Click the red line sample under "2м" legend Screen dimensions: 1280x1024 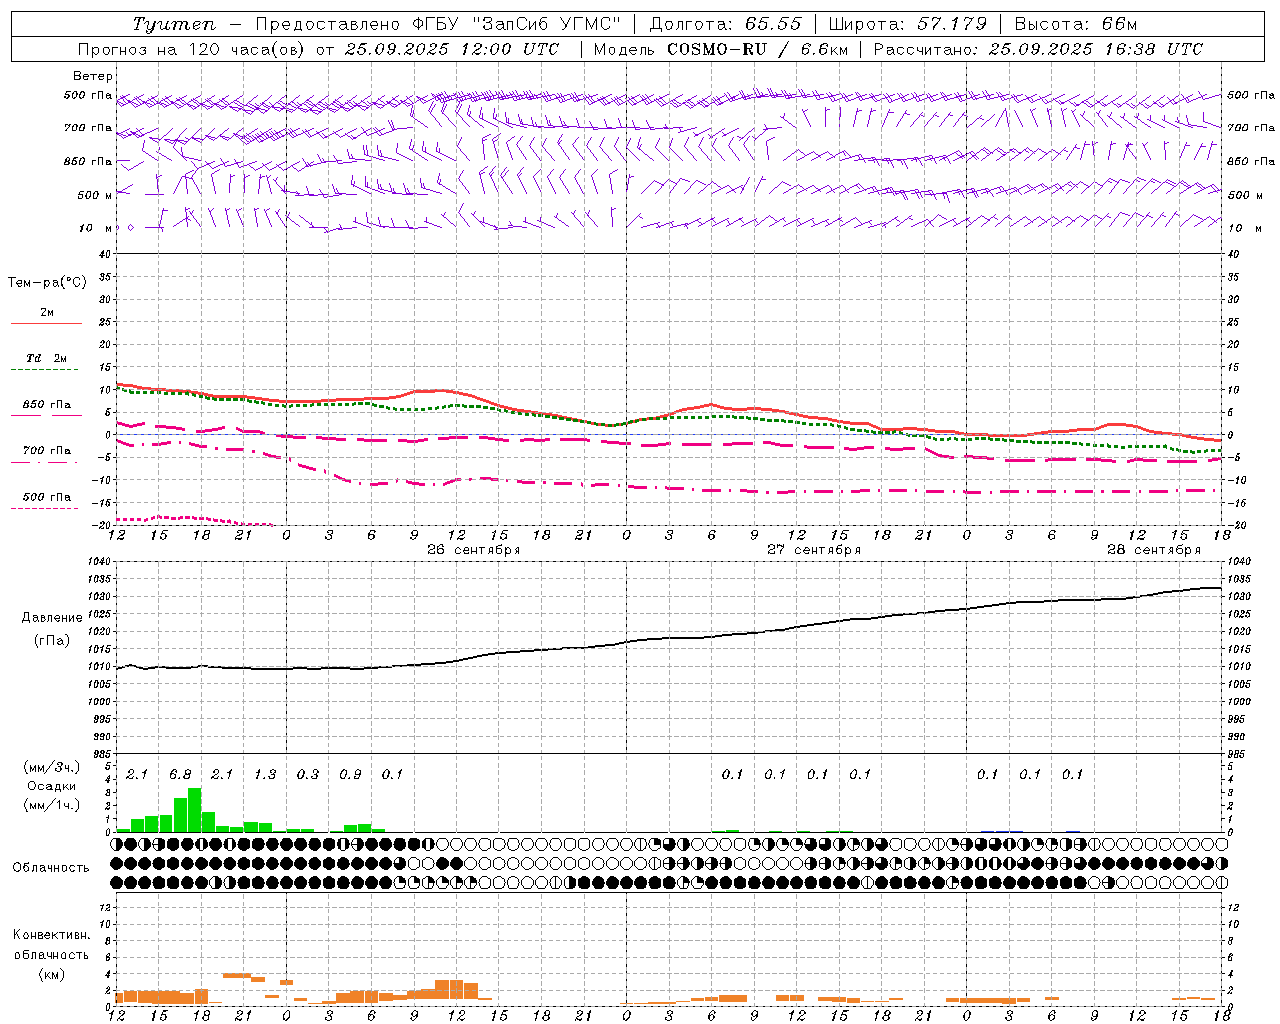46,324
